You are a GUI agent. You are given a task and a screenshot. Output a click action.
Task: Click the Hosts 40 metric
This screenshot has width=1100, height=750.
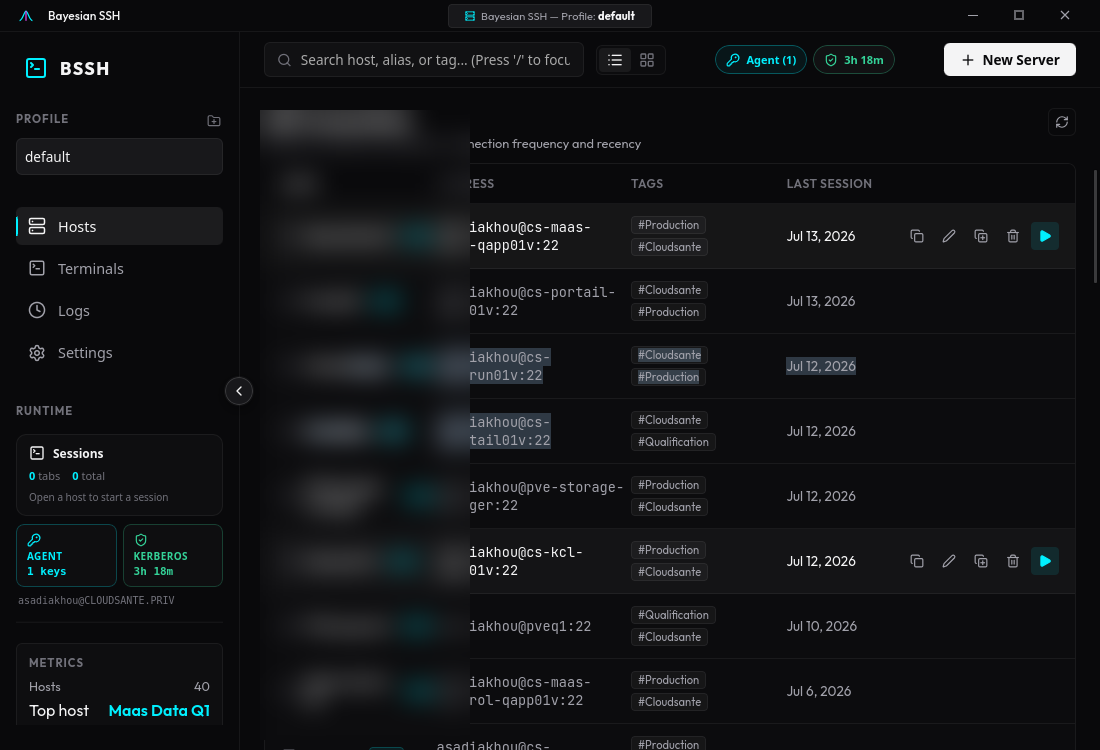coord(119,687)
